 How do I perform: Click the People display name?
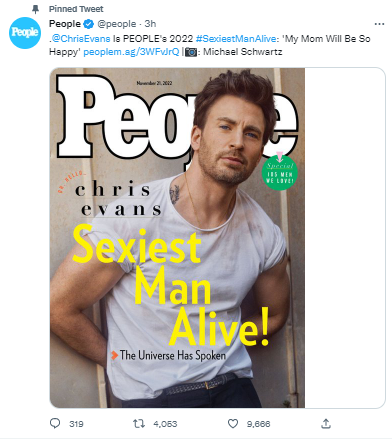click(65, 24)
